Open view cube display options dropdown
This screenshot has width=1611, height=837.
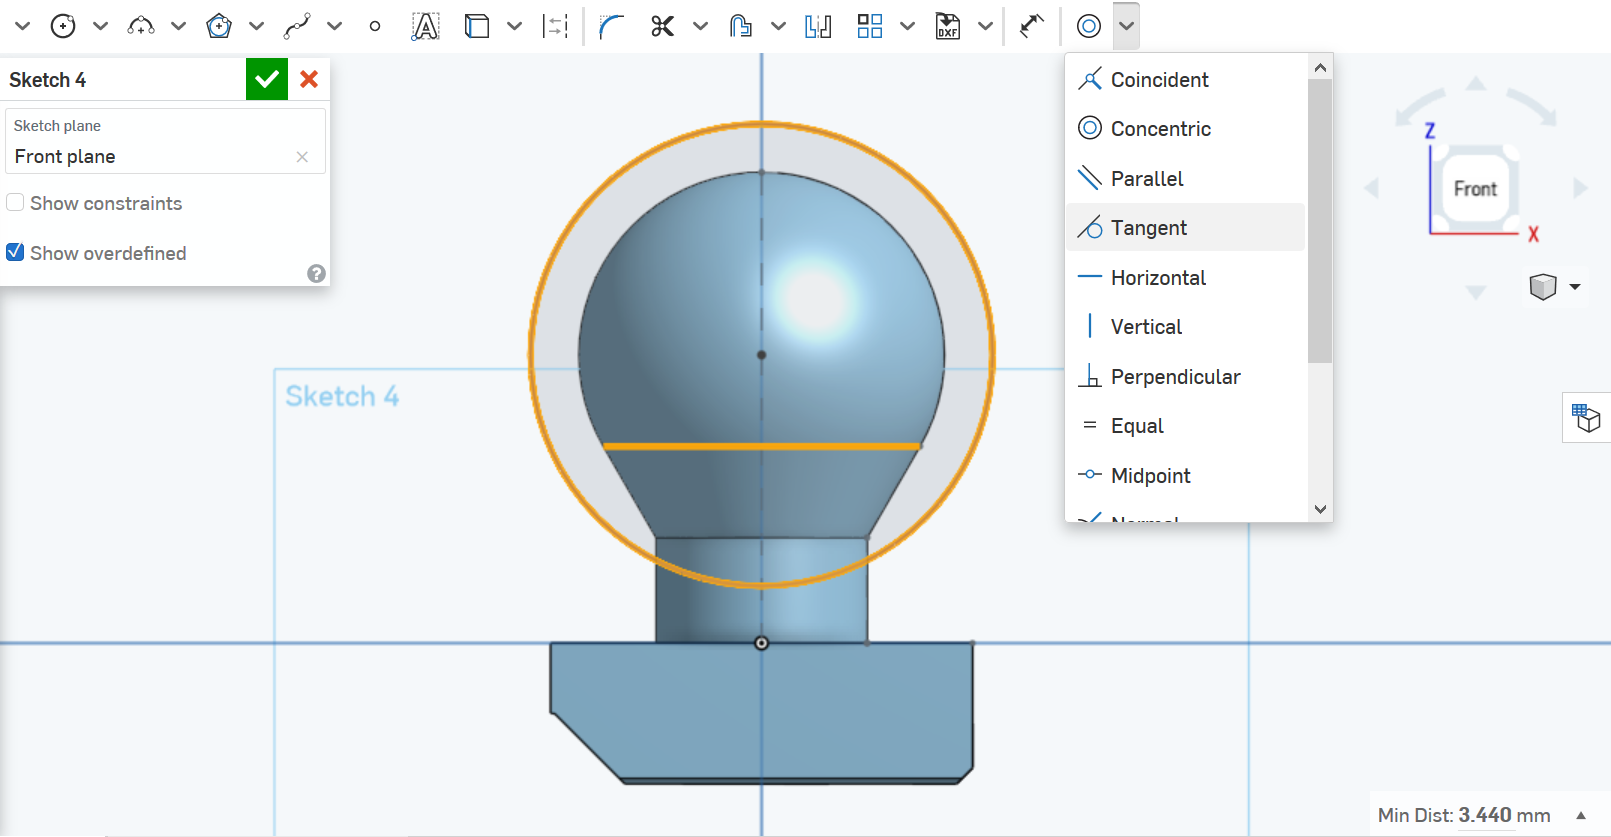coord(1575,287)
